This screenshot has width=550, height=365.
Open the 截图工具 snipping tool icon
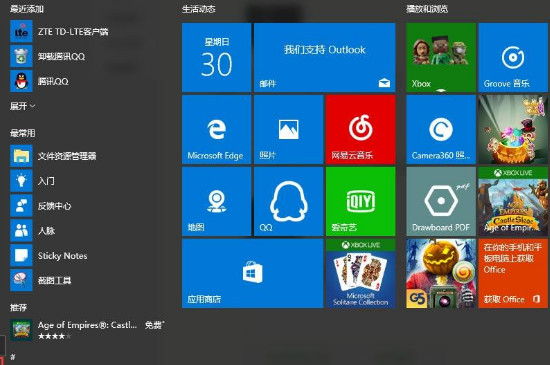coord(21,280)
